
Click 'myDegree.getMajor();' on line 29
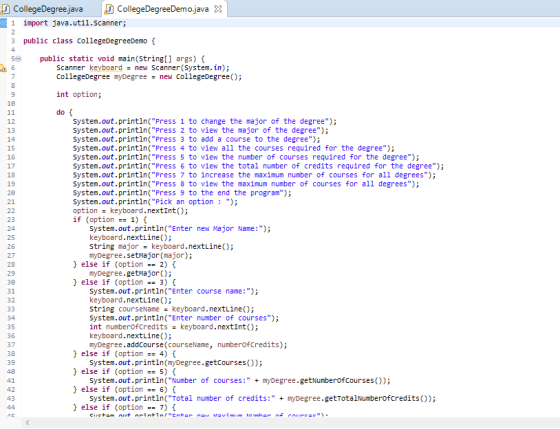pyautogui.click(x=130, y=273)
